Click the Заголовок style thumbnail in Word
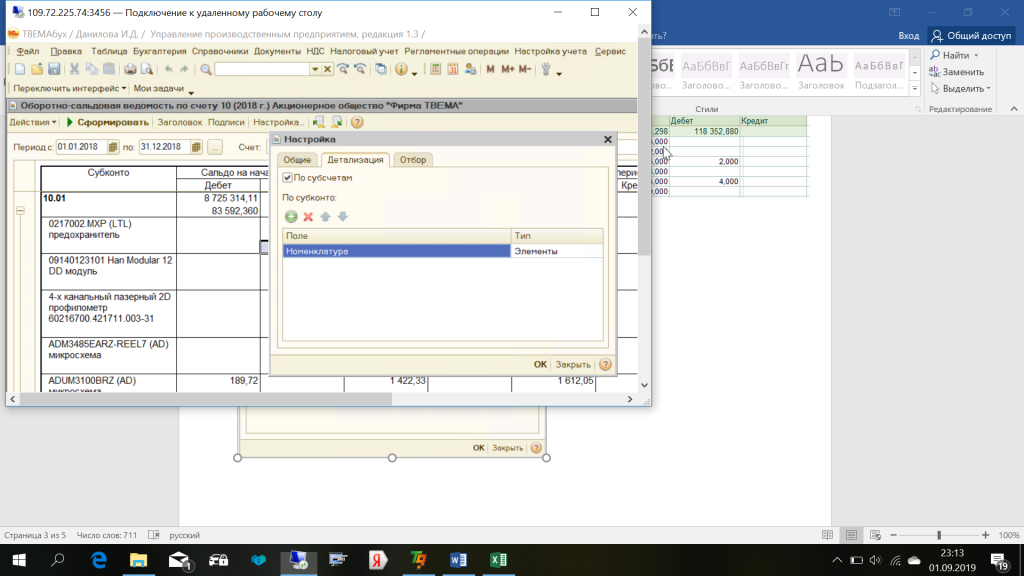Viewport: 1024px width, 576px height. point(821,72)
